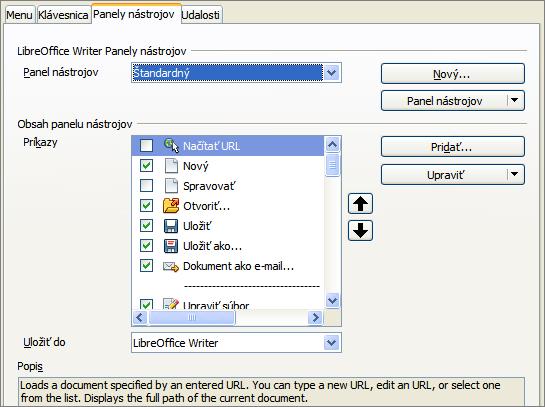Screen dimensions: 545x407
Task: Select the Načítať URL list row text
Action: [x=211, y=146]
